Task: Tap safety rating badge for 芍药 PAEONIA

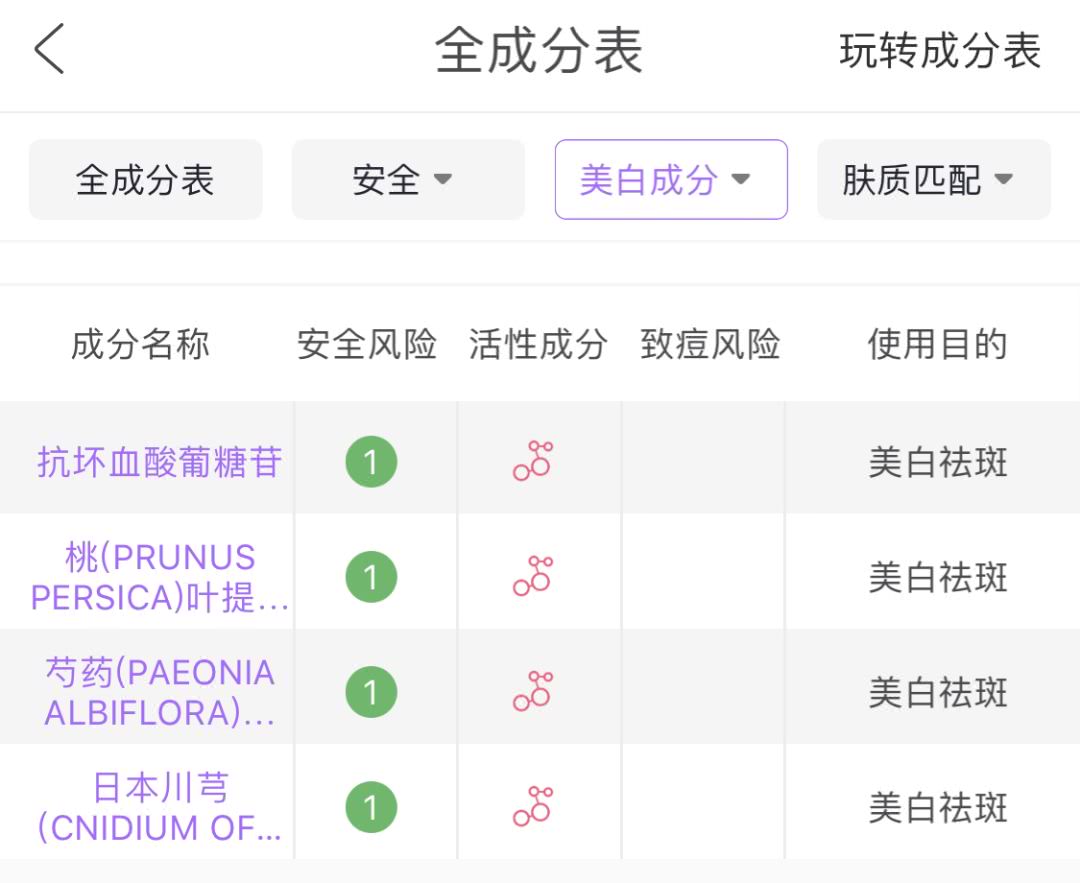Action: pos(371,692)
